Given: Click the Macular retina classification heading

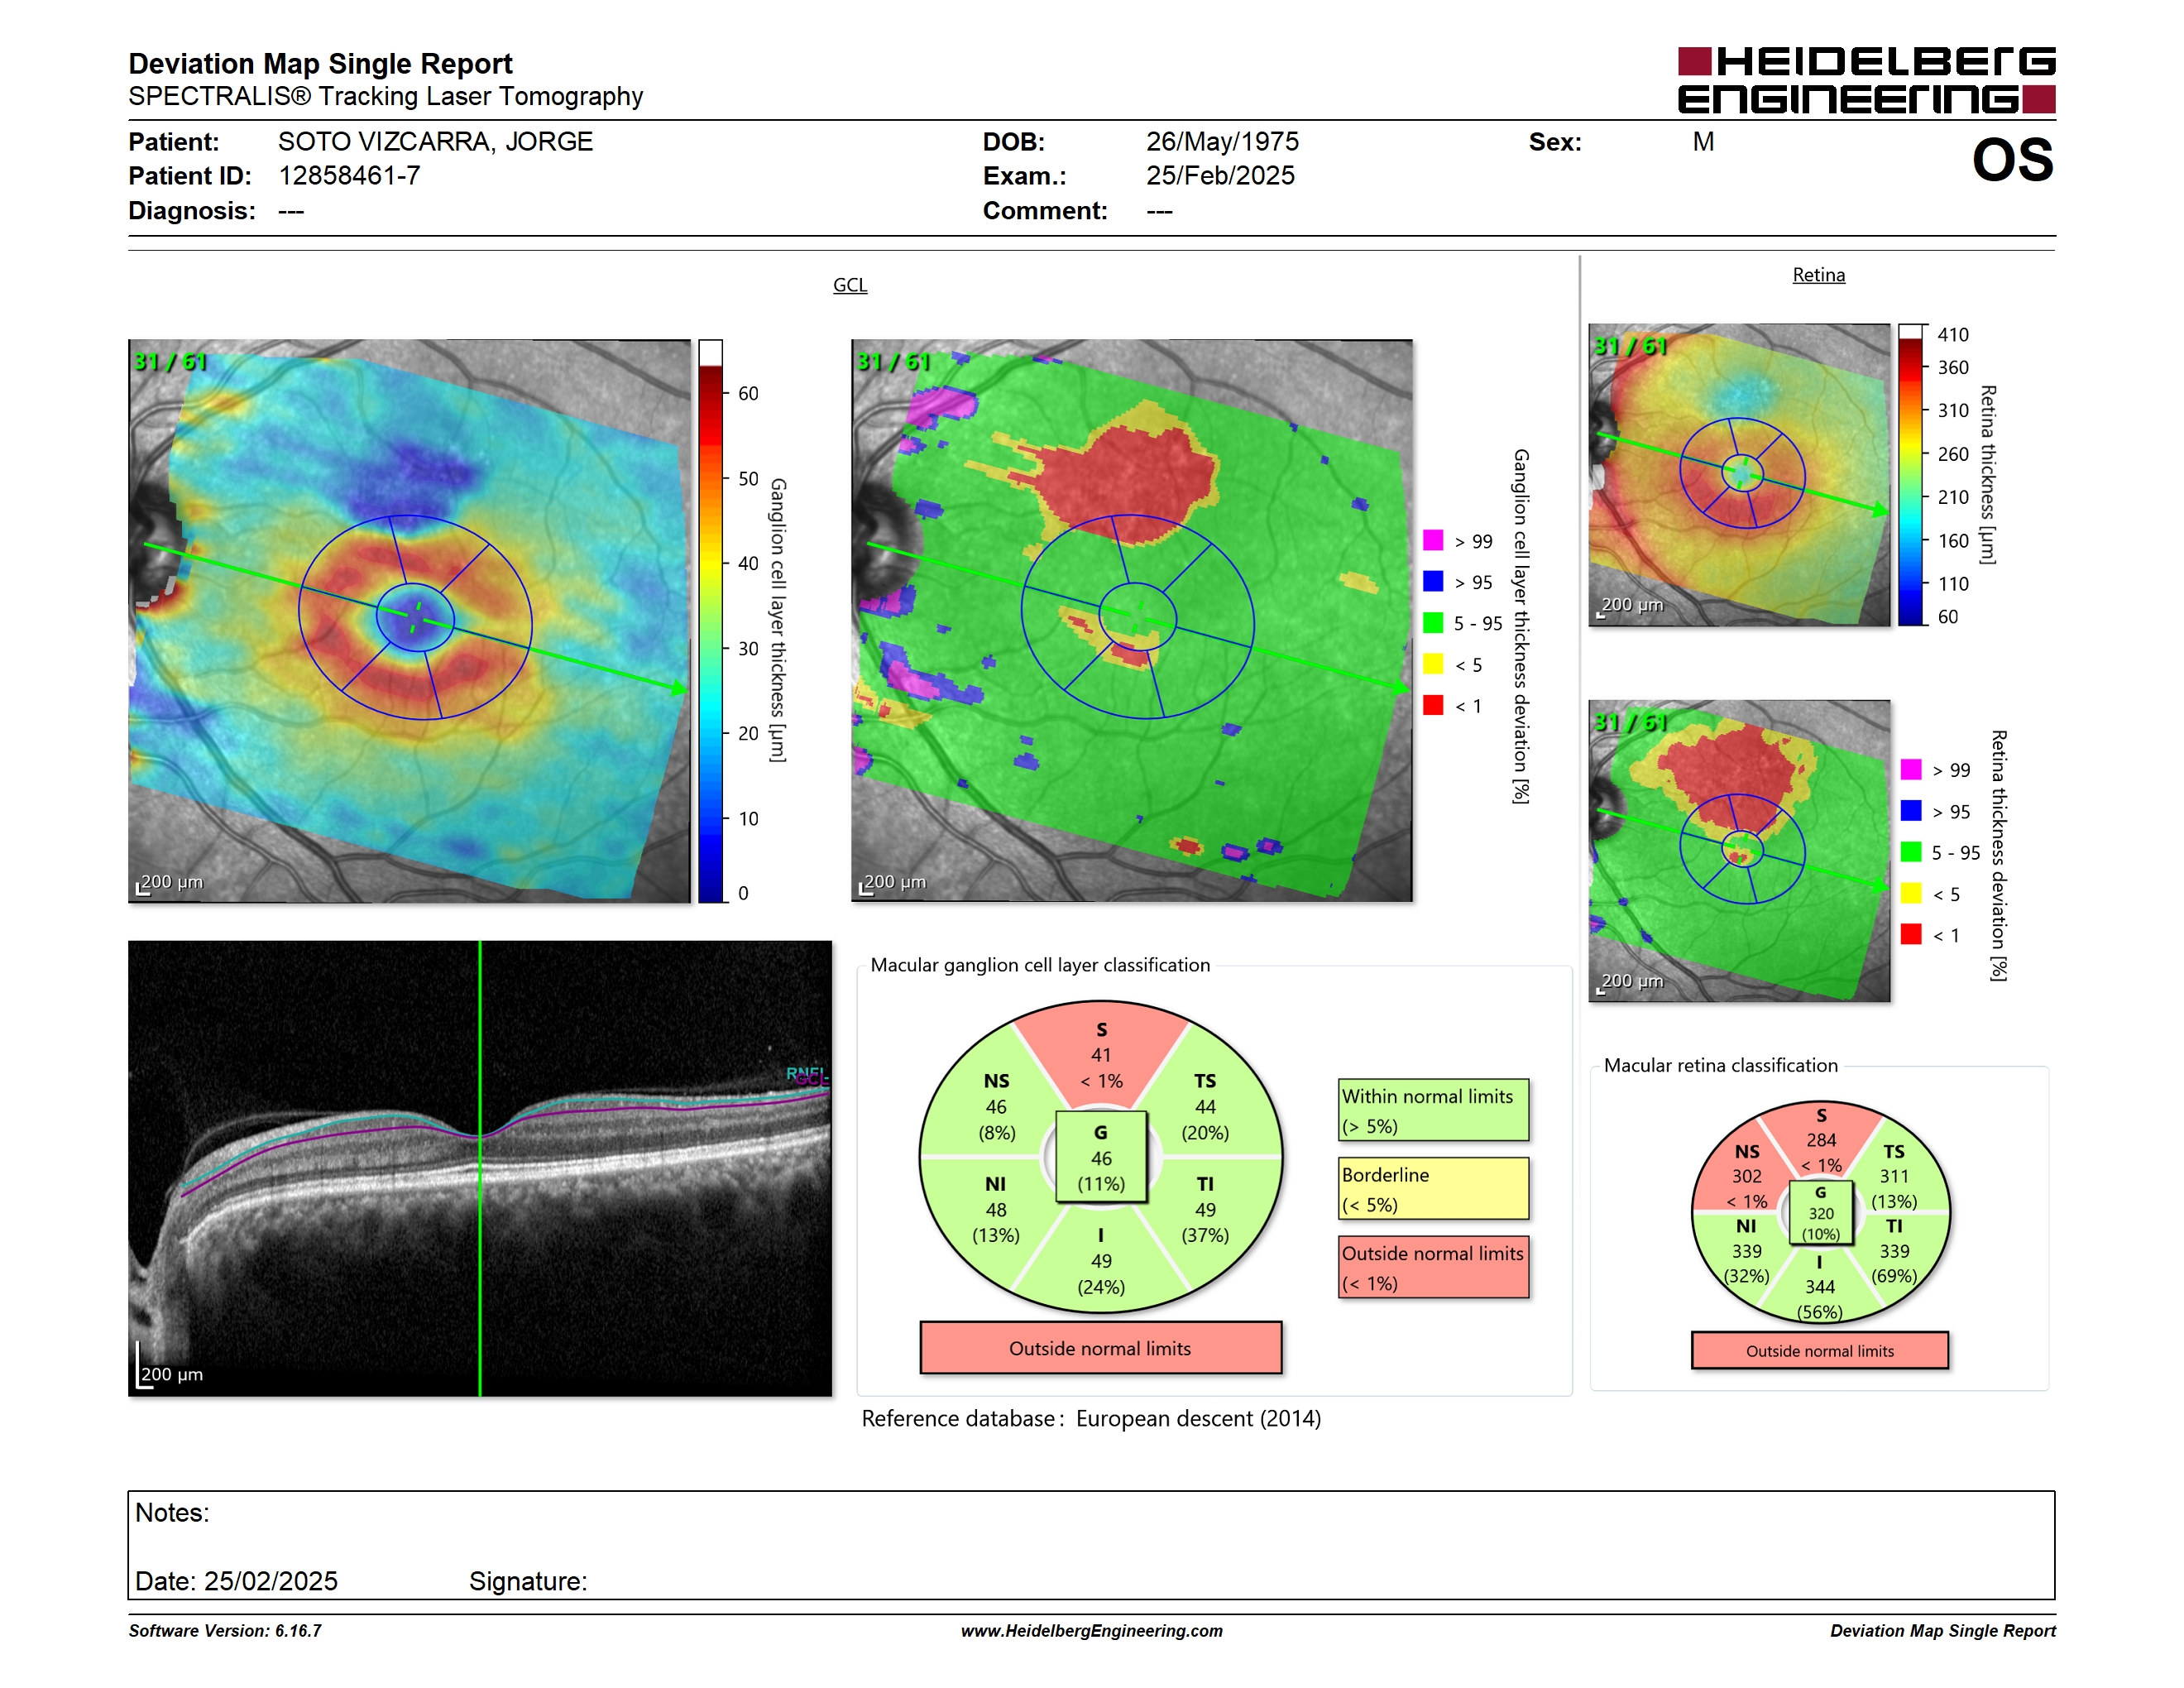Looking at the screenshot, I should pyautogui.click(x=1721, y=1066).
